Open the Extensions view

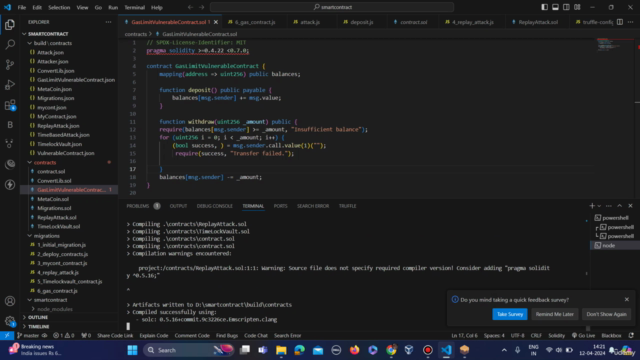point(10,105)
